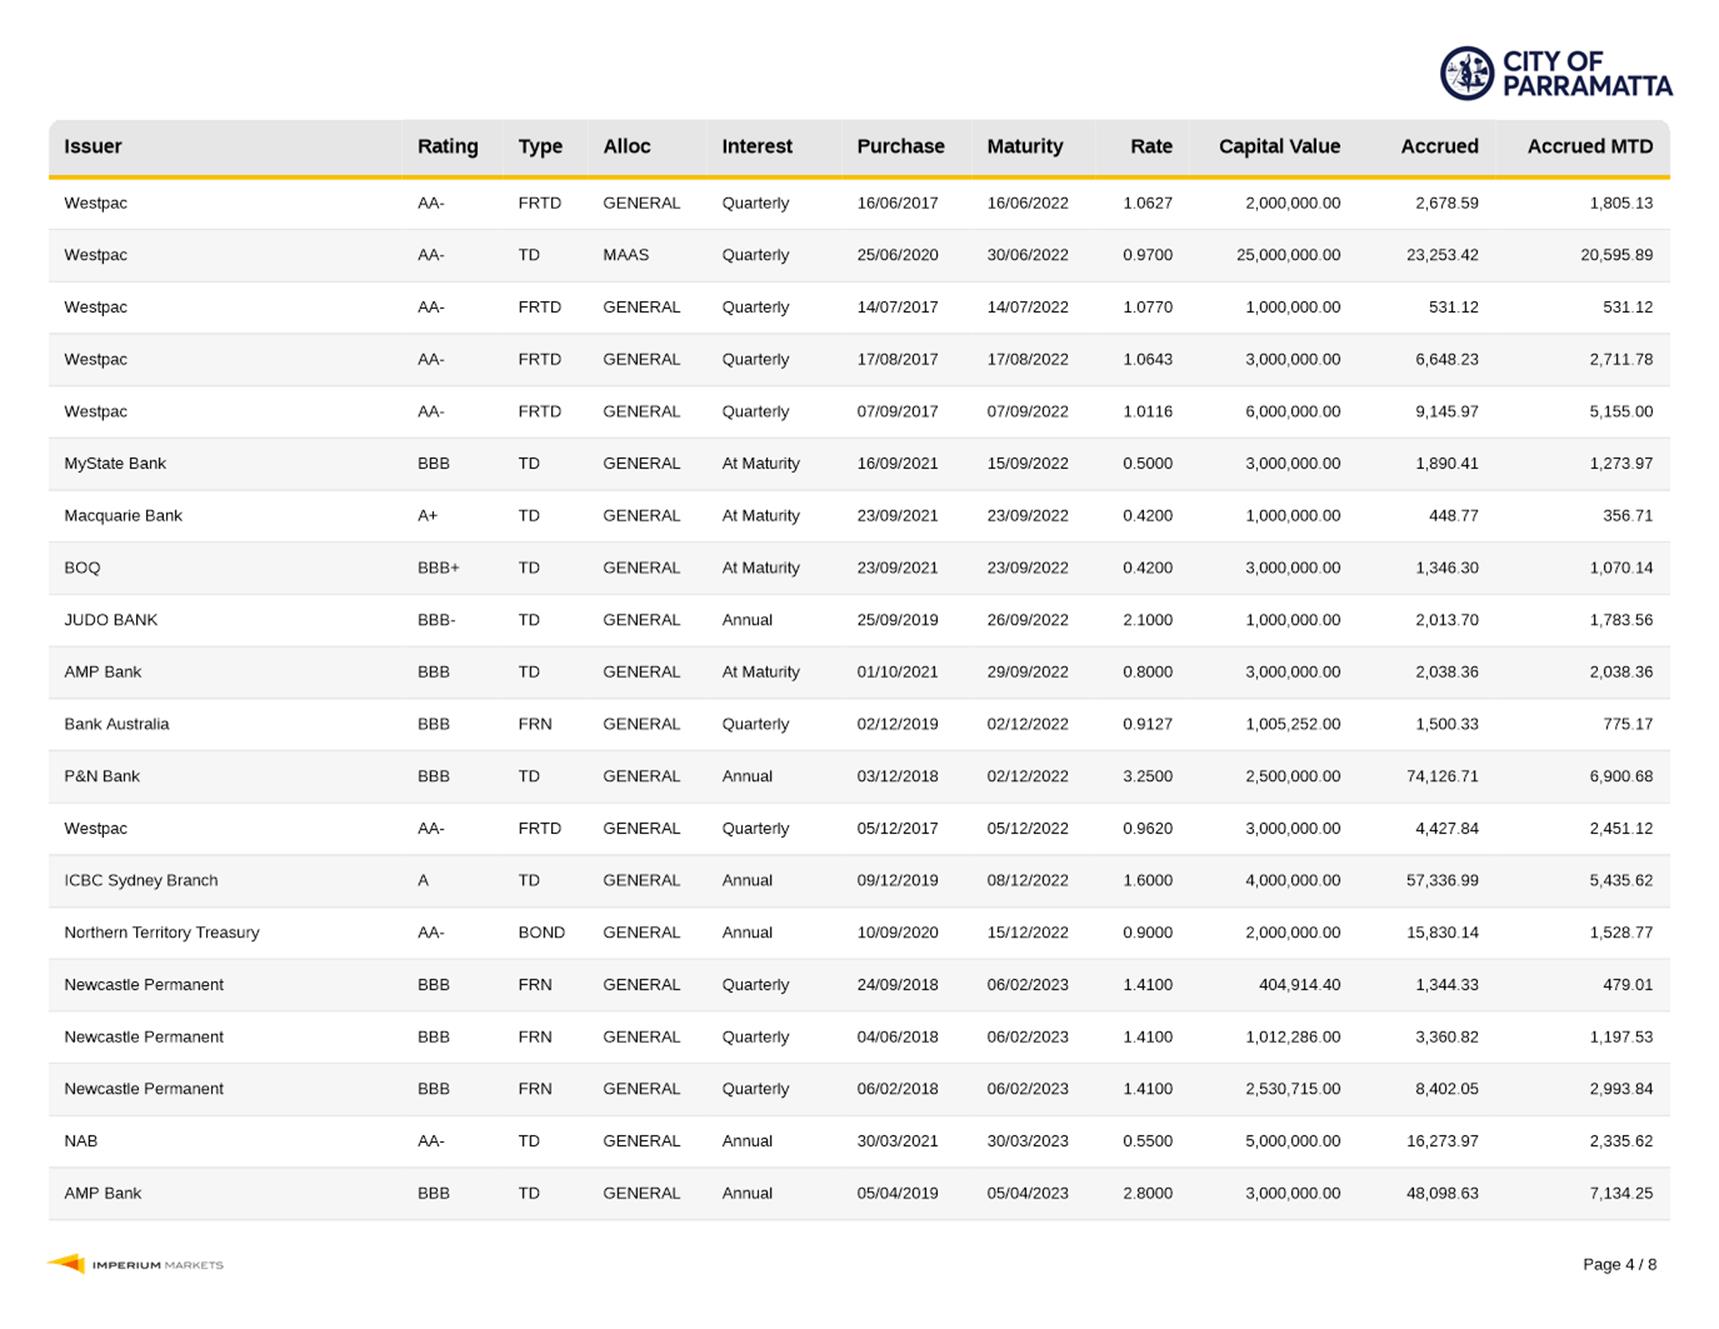Select accrued MTD 7,134.25
The height and width of the screenshot is (1329, 1719).
click(x=1621, y=1193)
